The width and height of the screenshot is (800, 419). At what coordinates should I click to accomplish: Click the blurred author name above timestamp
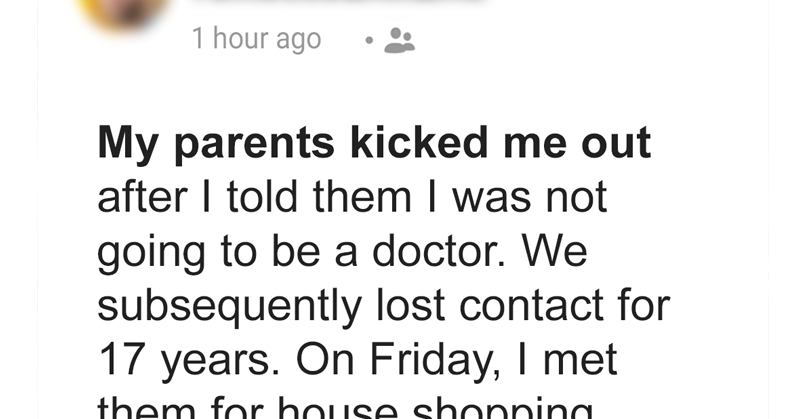(337, 2)
